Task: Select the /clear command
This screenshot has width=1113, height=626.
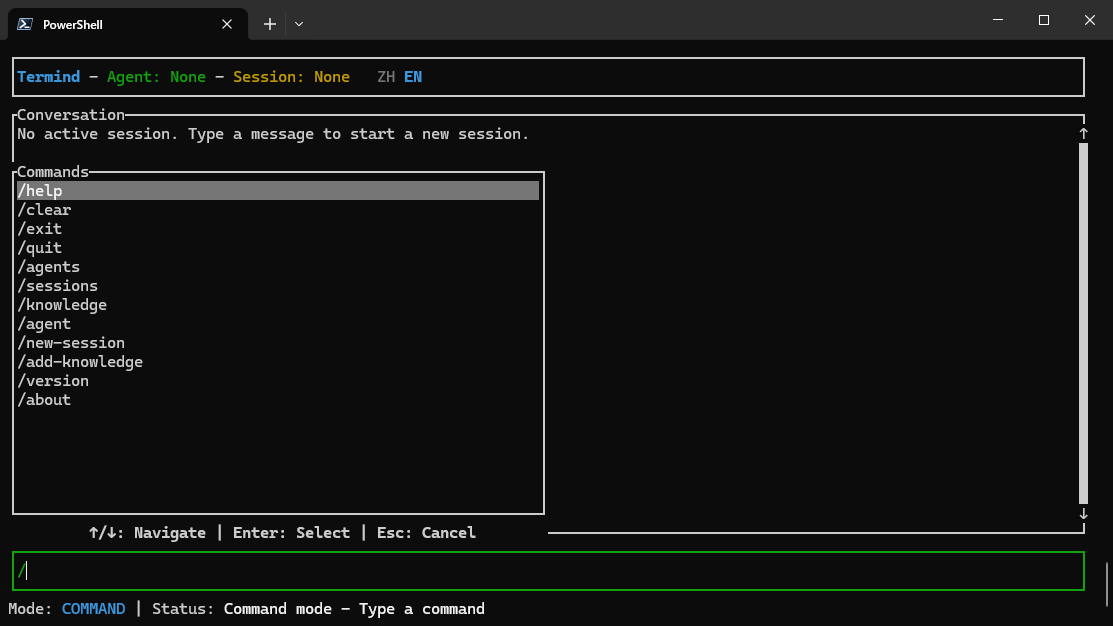Action: [44, 210]
